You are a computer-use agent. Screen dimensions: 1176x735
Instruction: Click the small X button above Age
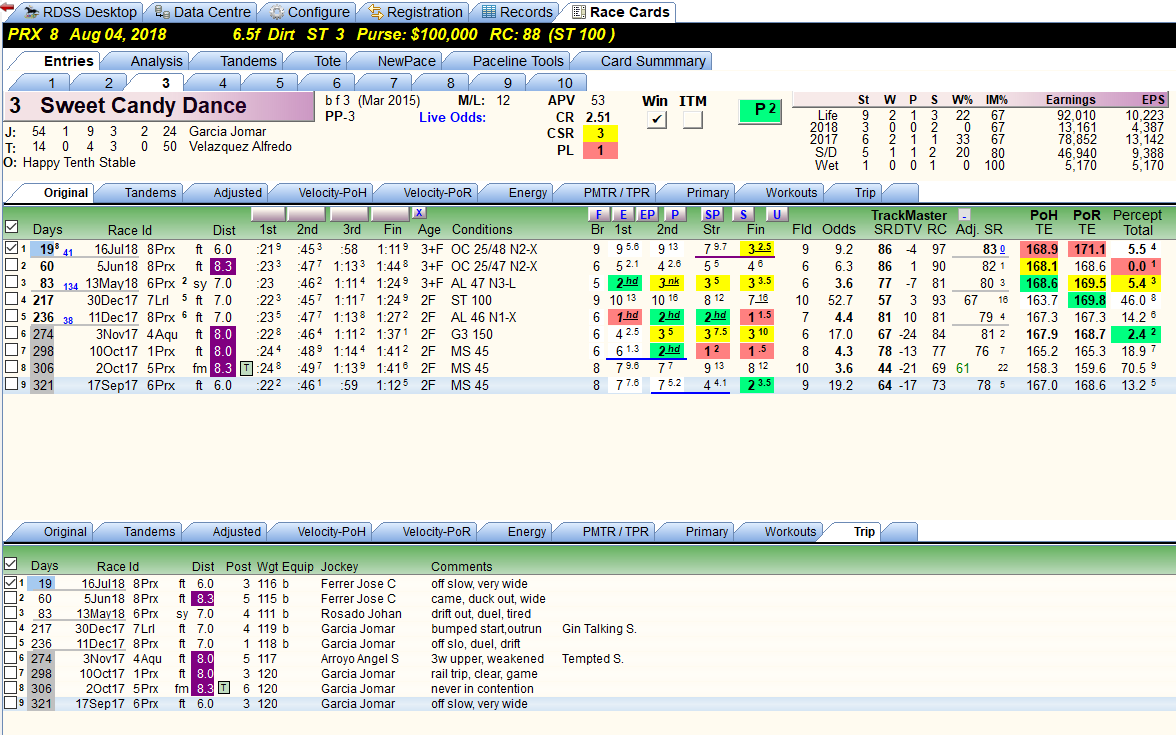[x=418, y=213]
